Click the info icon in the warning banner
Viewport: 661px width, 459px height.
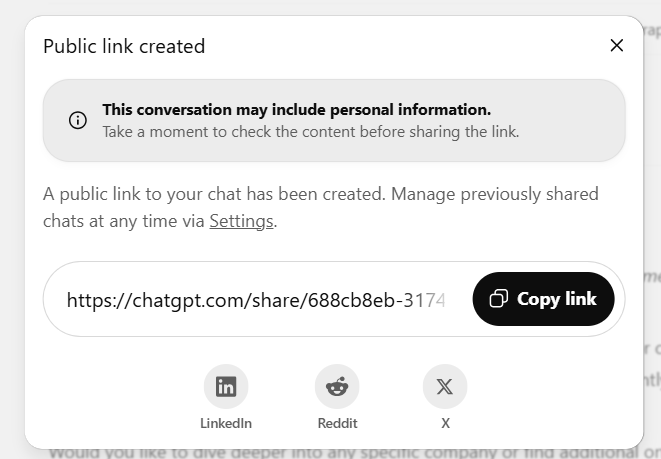tap(78, 120)
